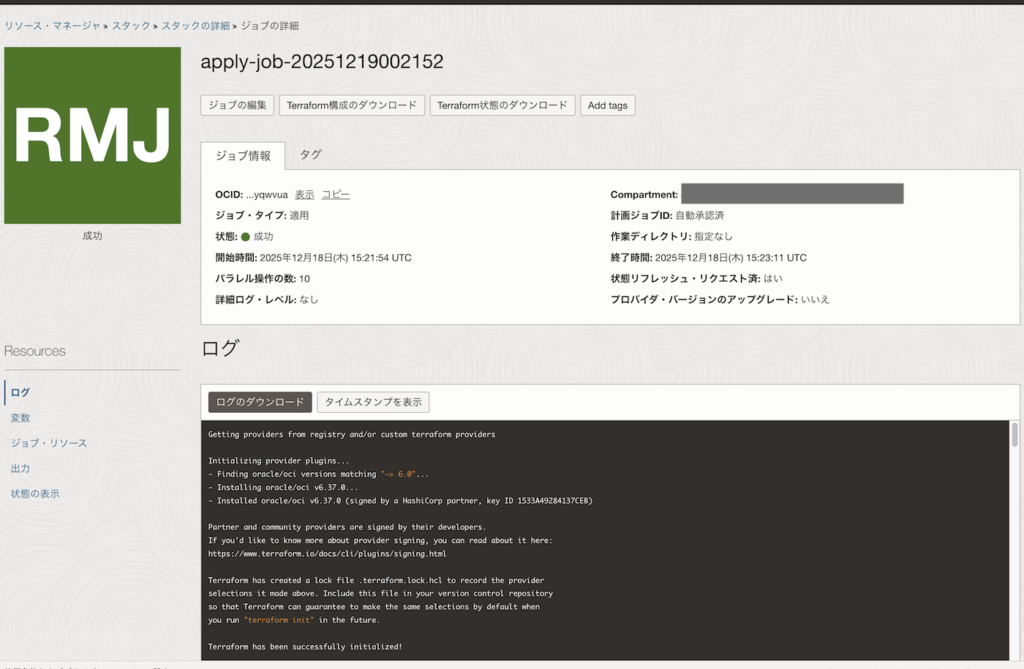This screenshot has width=1024, height=669.
Task: Open 変数 in Resources sidebar
Action: point(20,418)
